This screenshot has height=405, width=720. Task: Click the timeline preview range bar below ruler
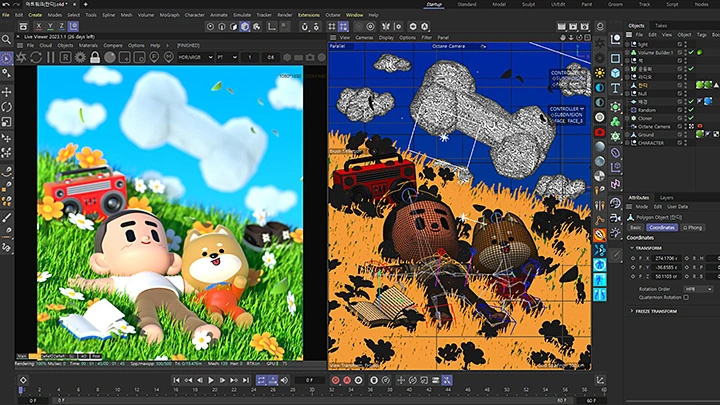click(x=312, y=400)
